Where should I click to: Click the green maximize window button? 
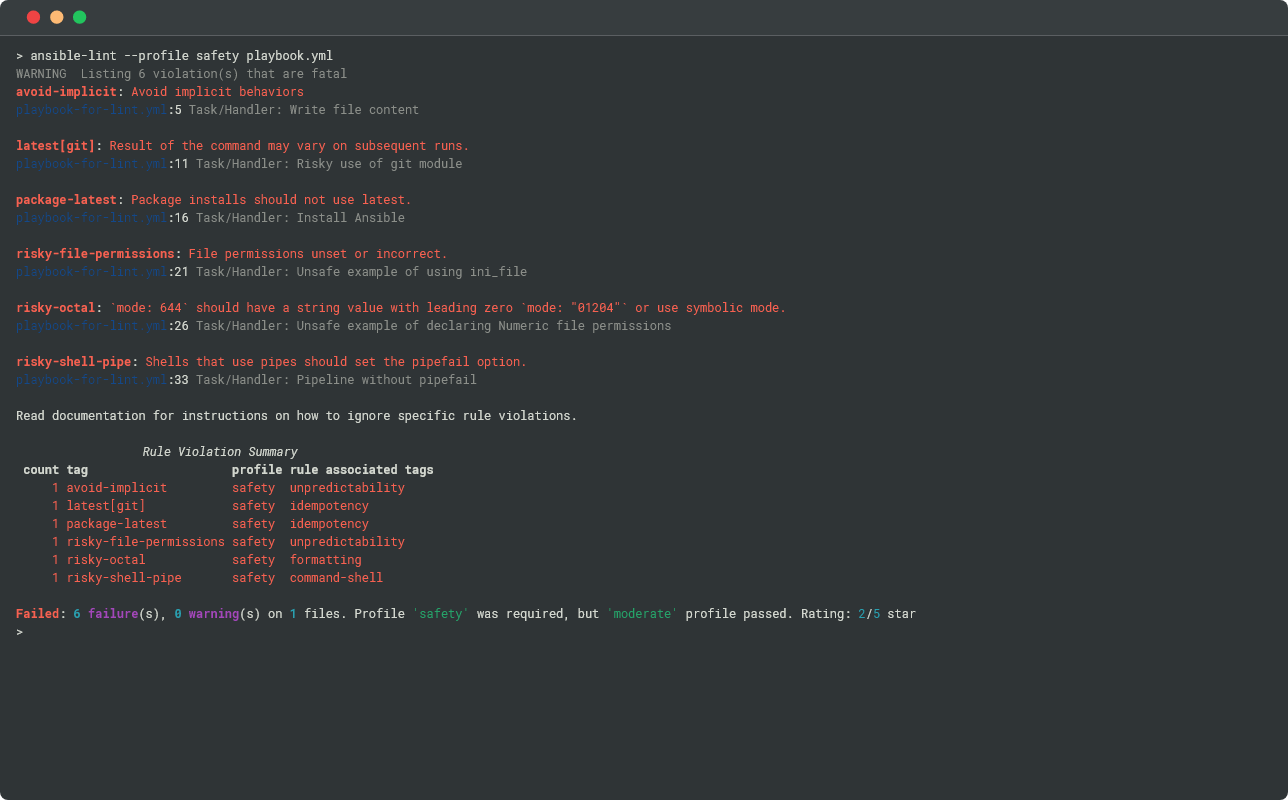pyautogui.click(x=80, y=17)
